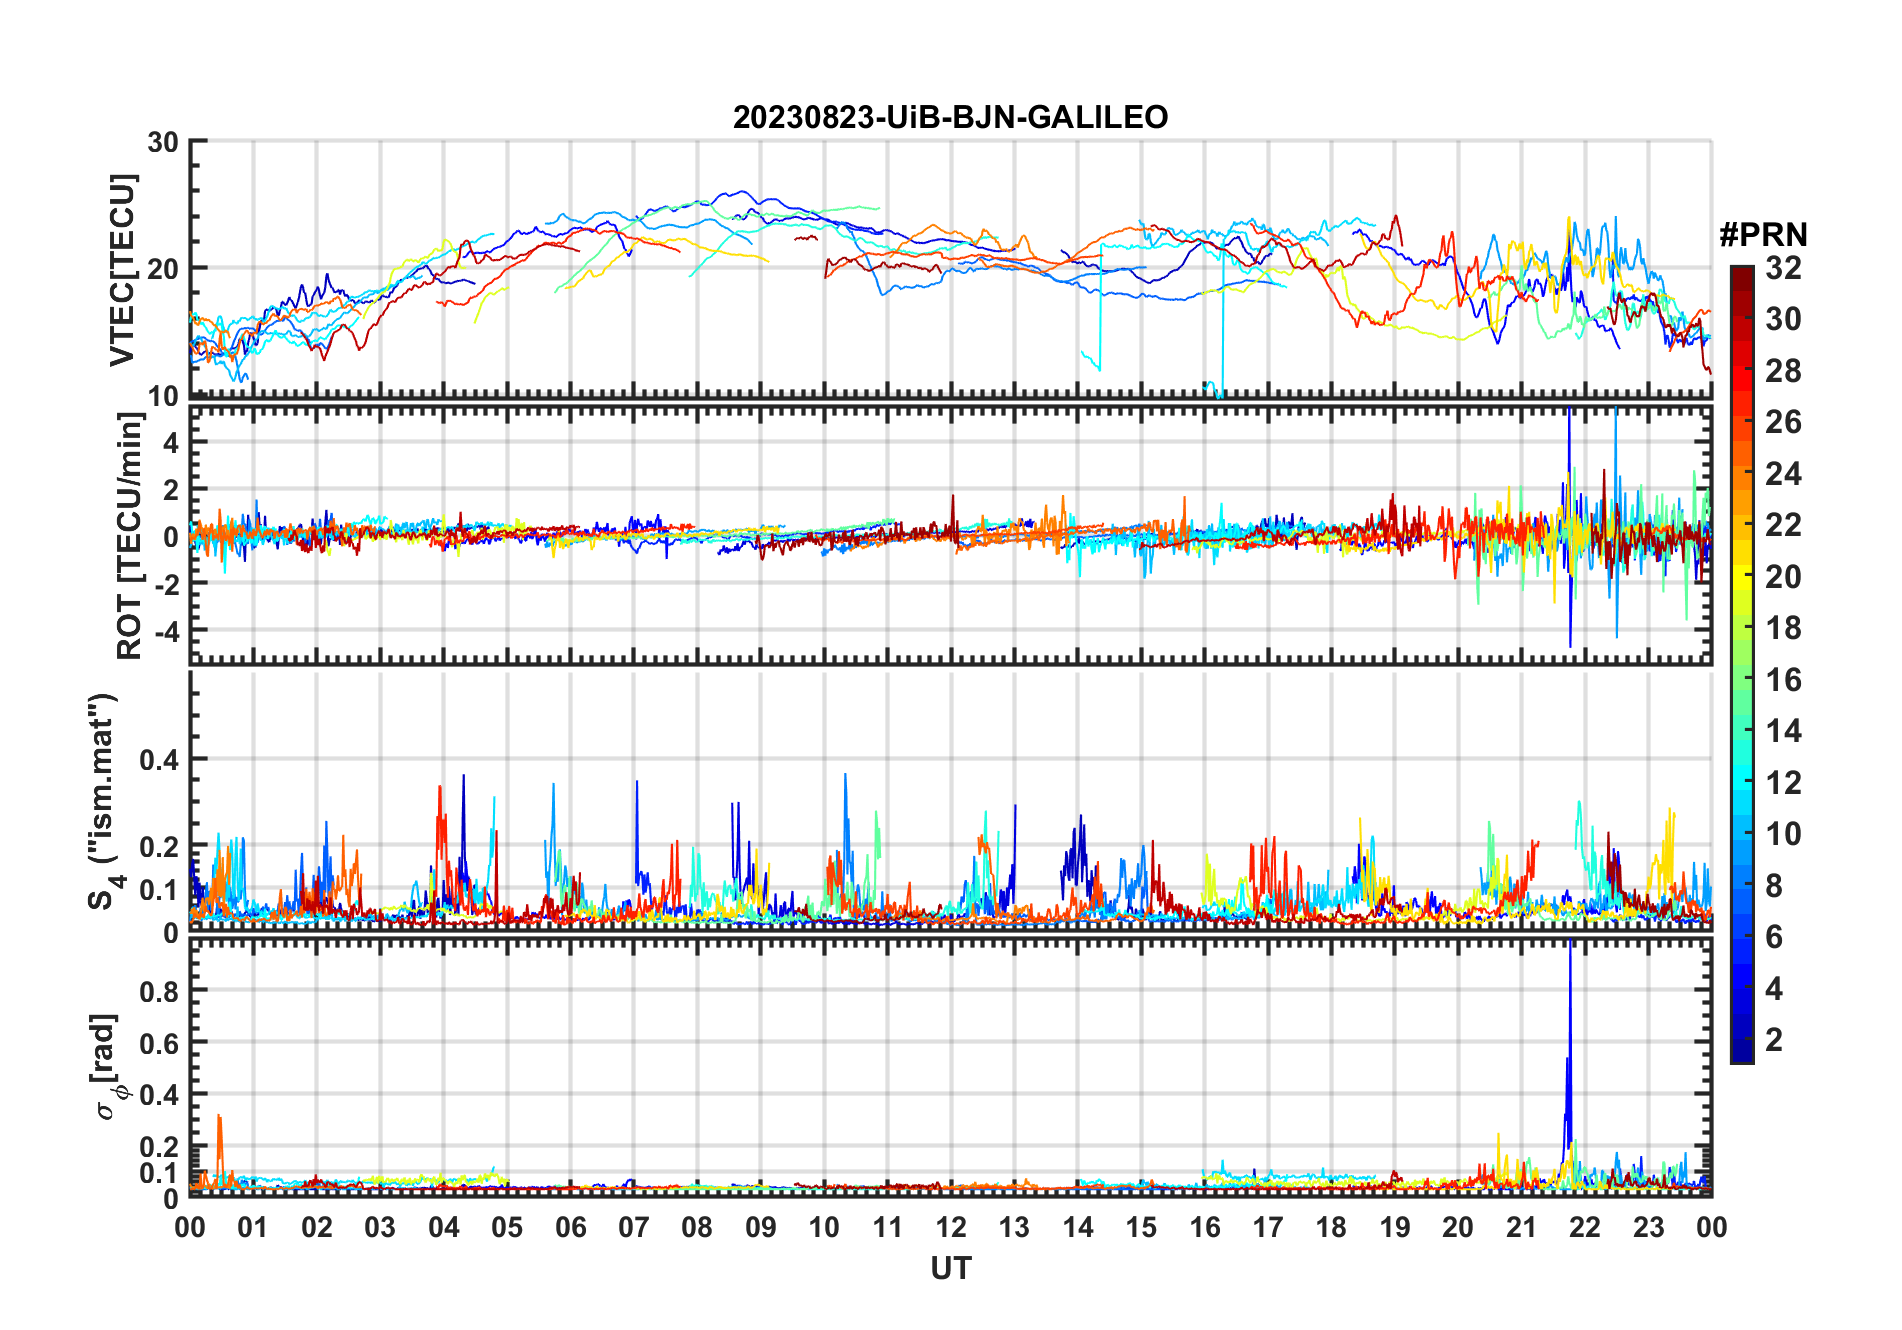Click the 09 hour tick on UT axis
Viewport: 1902px width, 1330px height.
(x=761, y=1228)
